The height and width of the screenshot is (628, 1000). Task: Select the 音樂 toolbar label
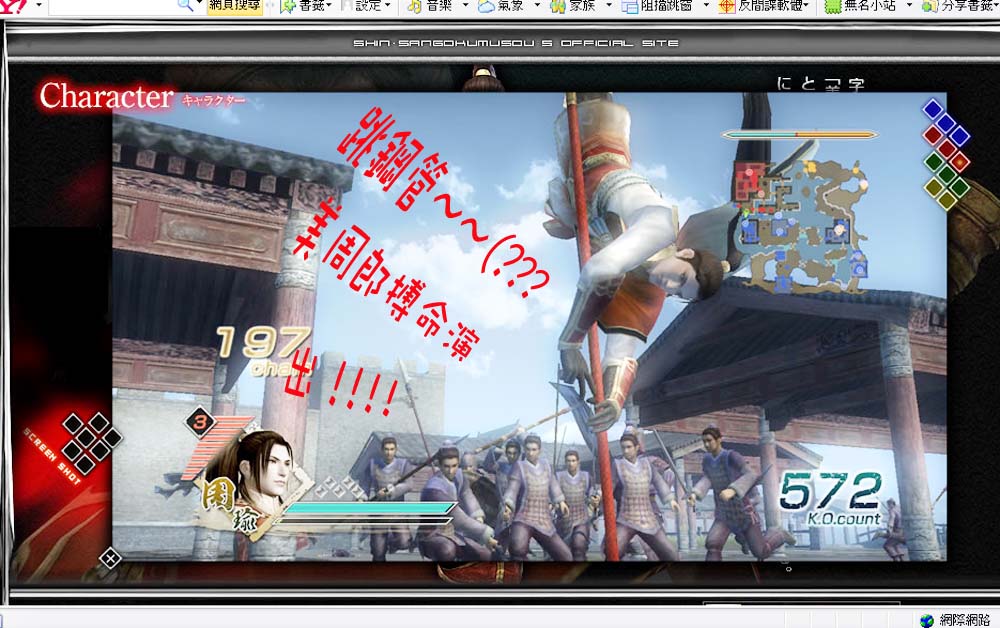click(x=439, y=5)
